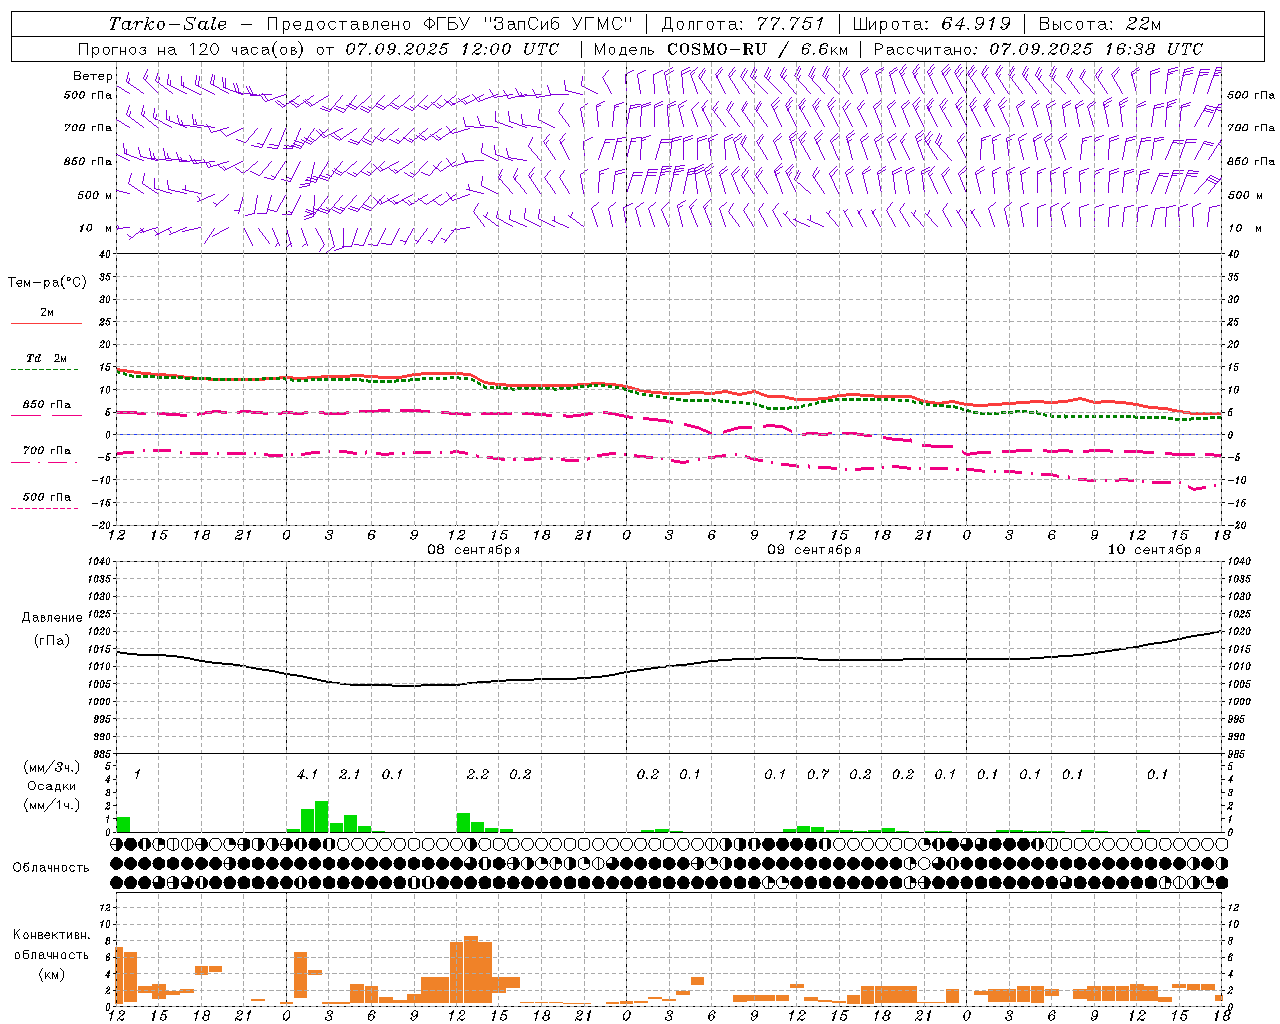Click the dashed line sample under 500 гПа legend
1280x1024 pixels.
pyautogui.click(x=44, y=509)
